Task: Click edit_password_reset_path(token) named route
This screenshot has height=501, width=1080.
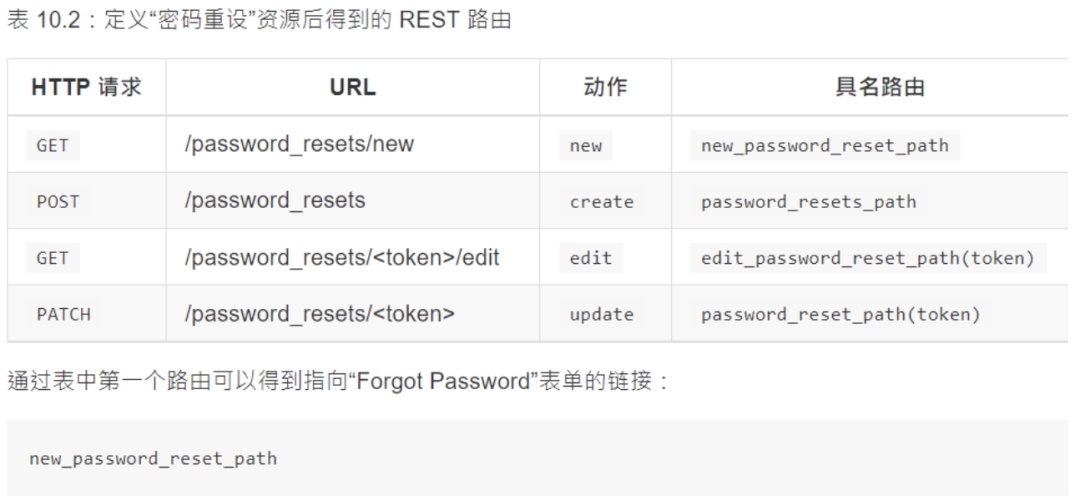Action: click(x=868, y=258)
